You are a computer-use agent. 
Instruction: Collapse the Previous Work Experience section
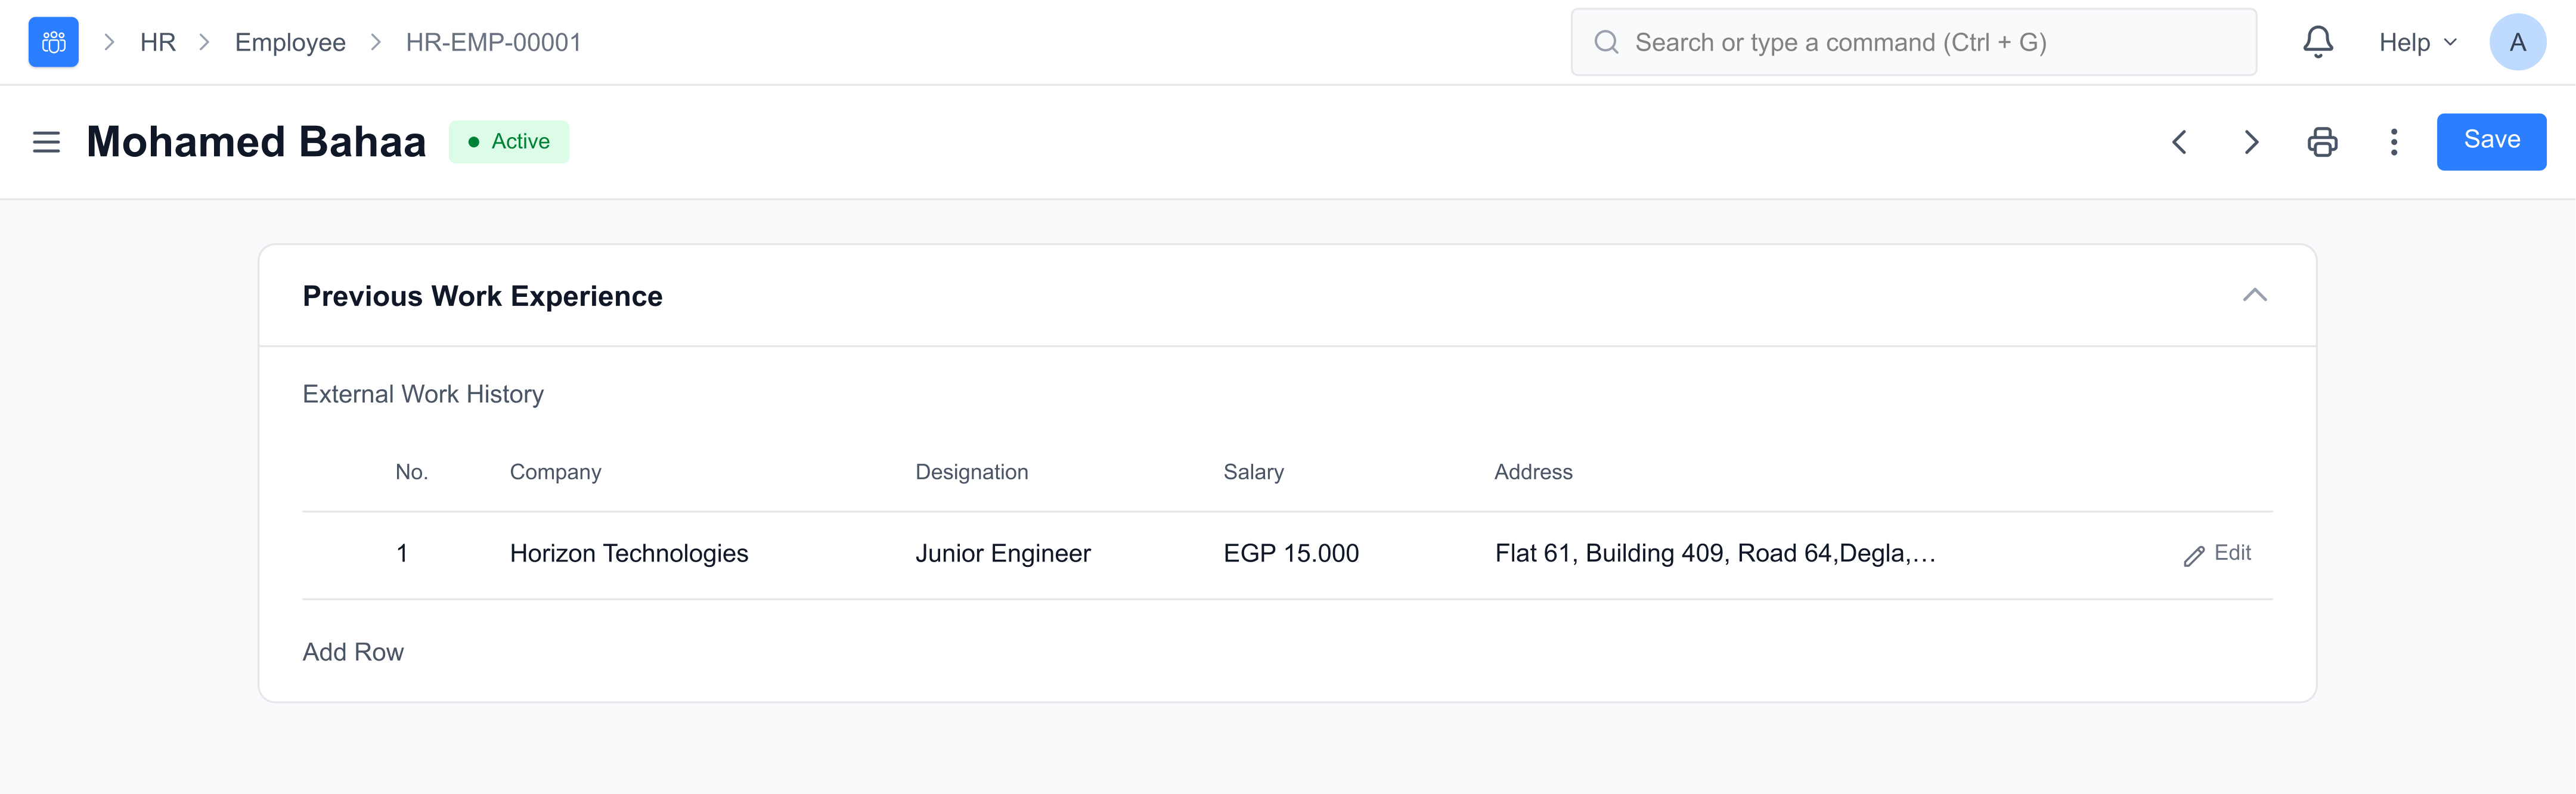click(2254, 295)
